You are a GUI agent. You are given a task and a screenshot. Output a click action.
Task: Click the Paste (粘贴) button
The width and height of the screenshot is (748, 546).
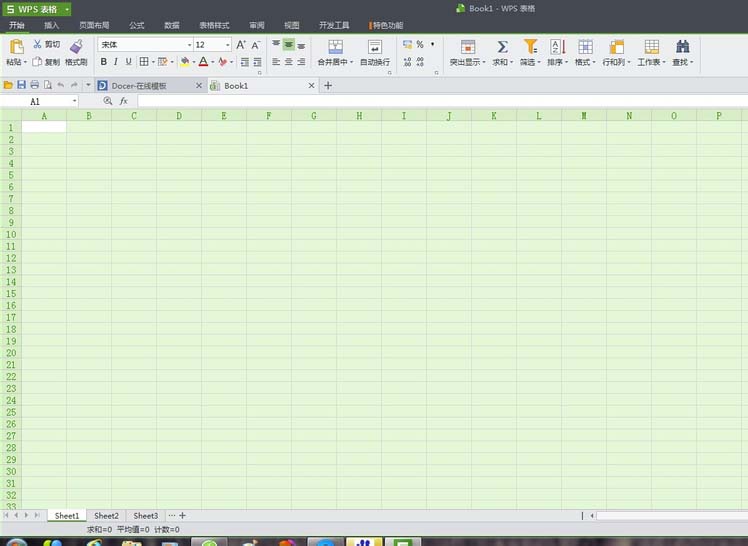16,52
